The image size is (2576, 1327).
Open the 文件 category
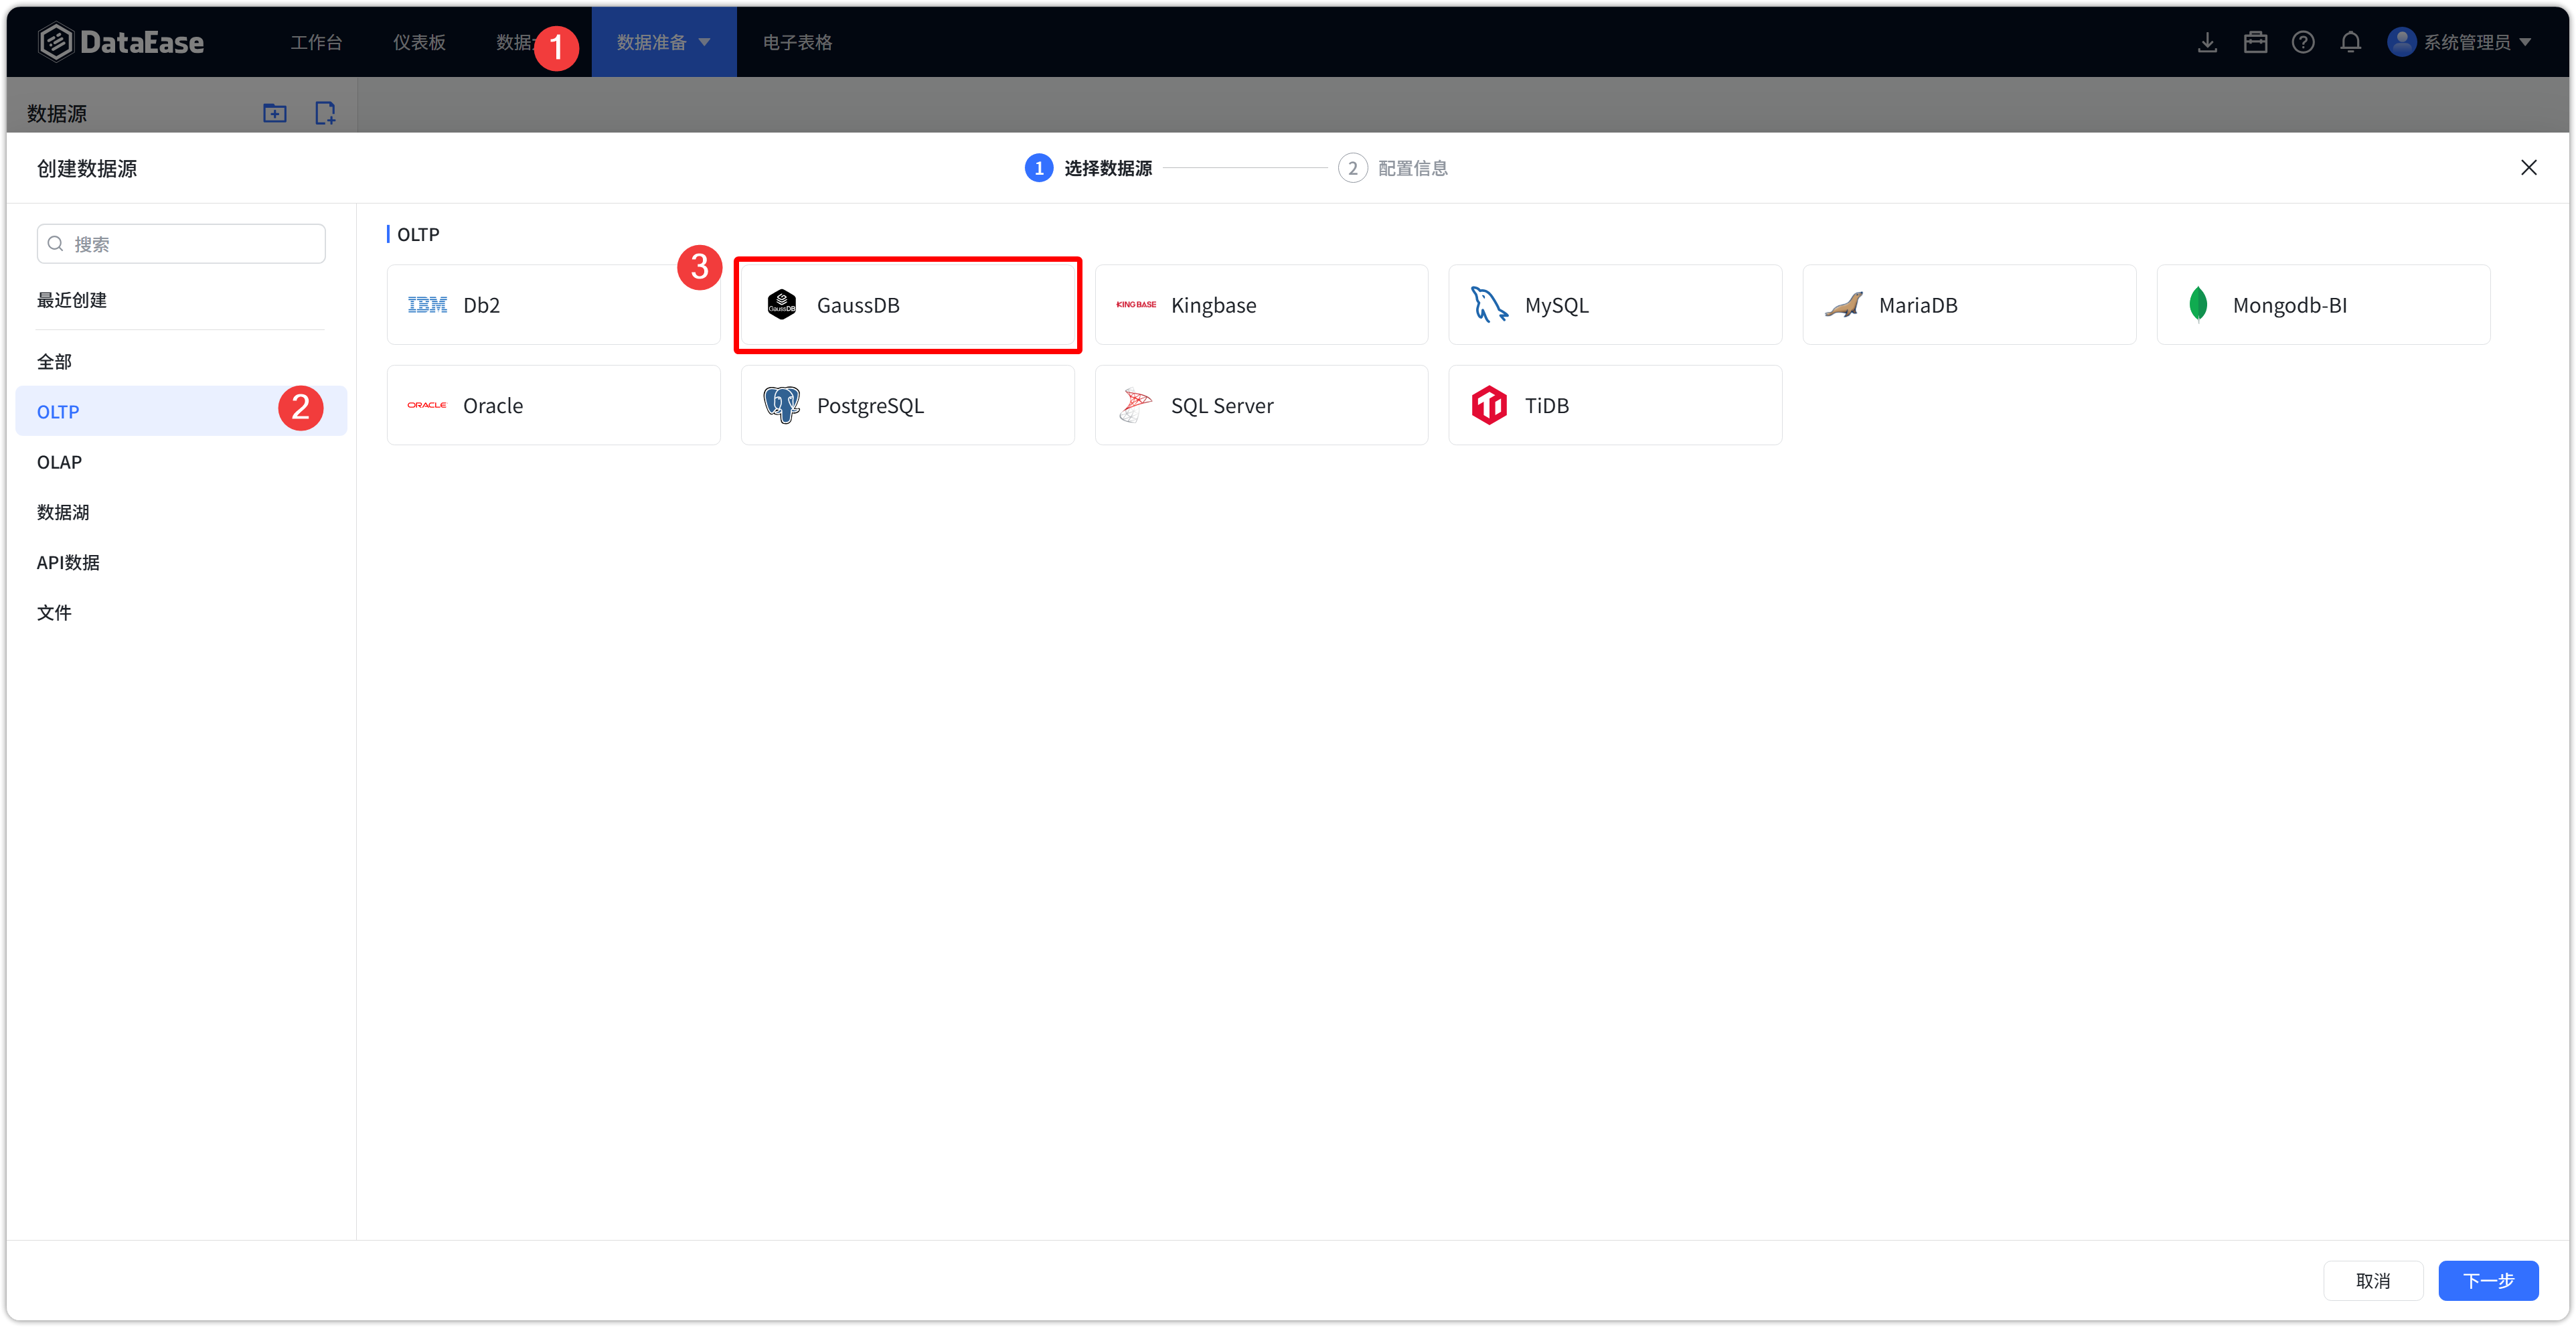coord(181,612)
